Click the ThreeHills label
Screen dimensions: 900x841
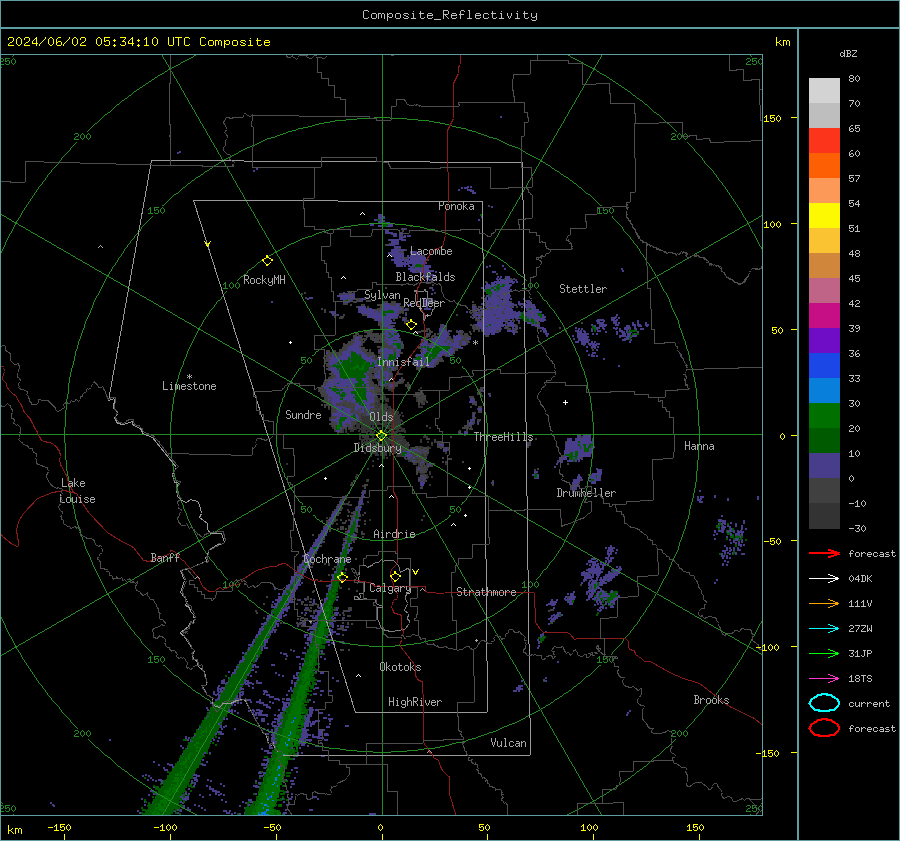point(503,437)
